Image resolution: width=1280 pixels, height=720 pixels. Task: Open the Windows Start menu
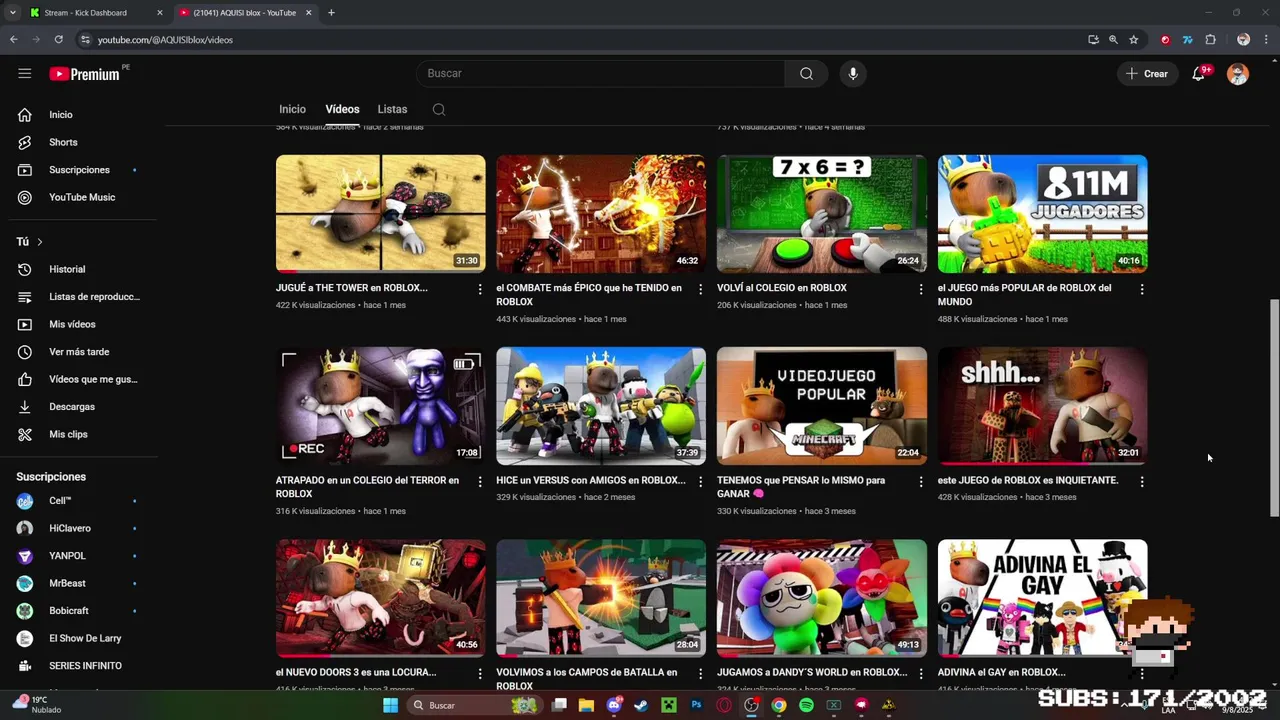(391, 705)
